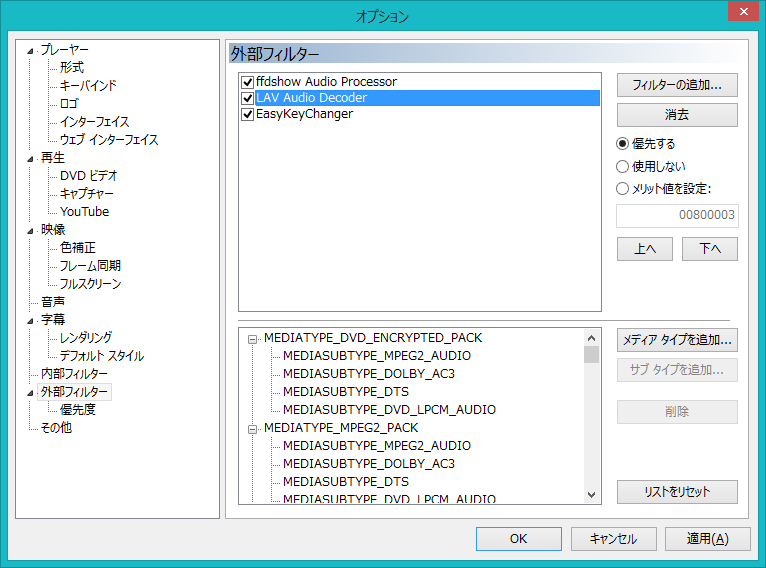Image resolution: width=766 pixels, height=568 pixels.
Task: Open the 形式 settings page
Action: [72, 67]
